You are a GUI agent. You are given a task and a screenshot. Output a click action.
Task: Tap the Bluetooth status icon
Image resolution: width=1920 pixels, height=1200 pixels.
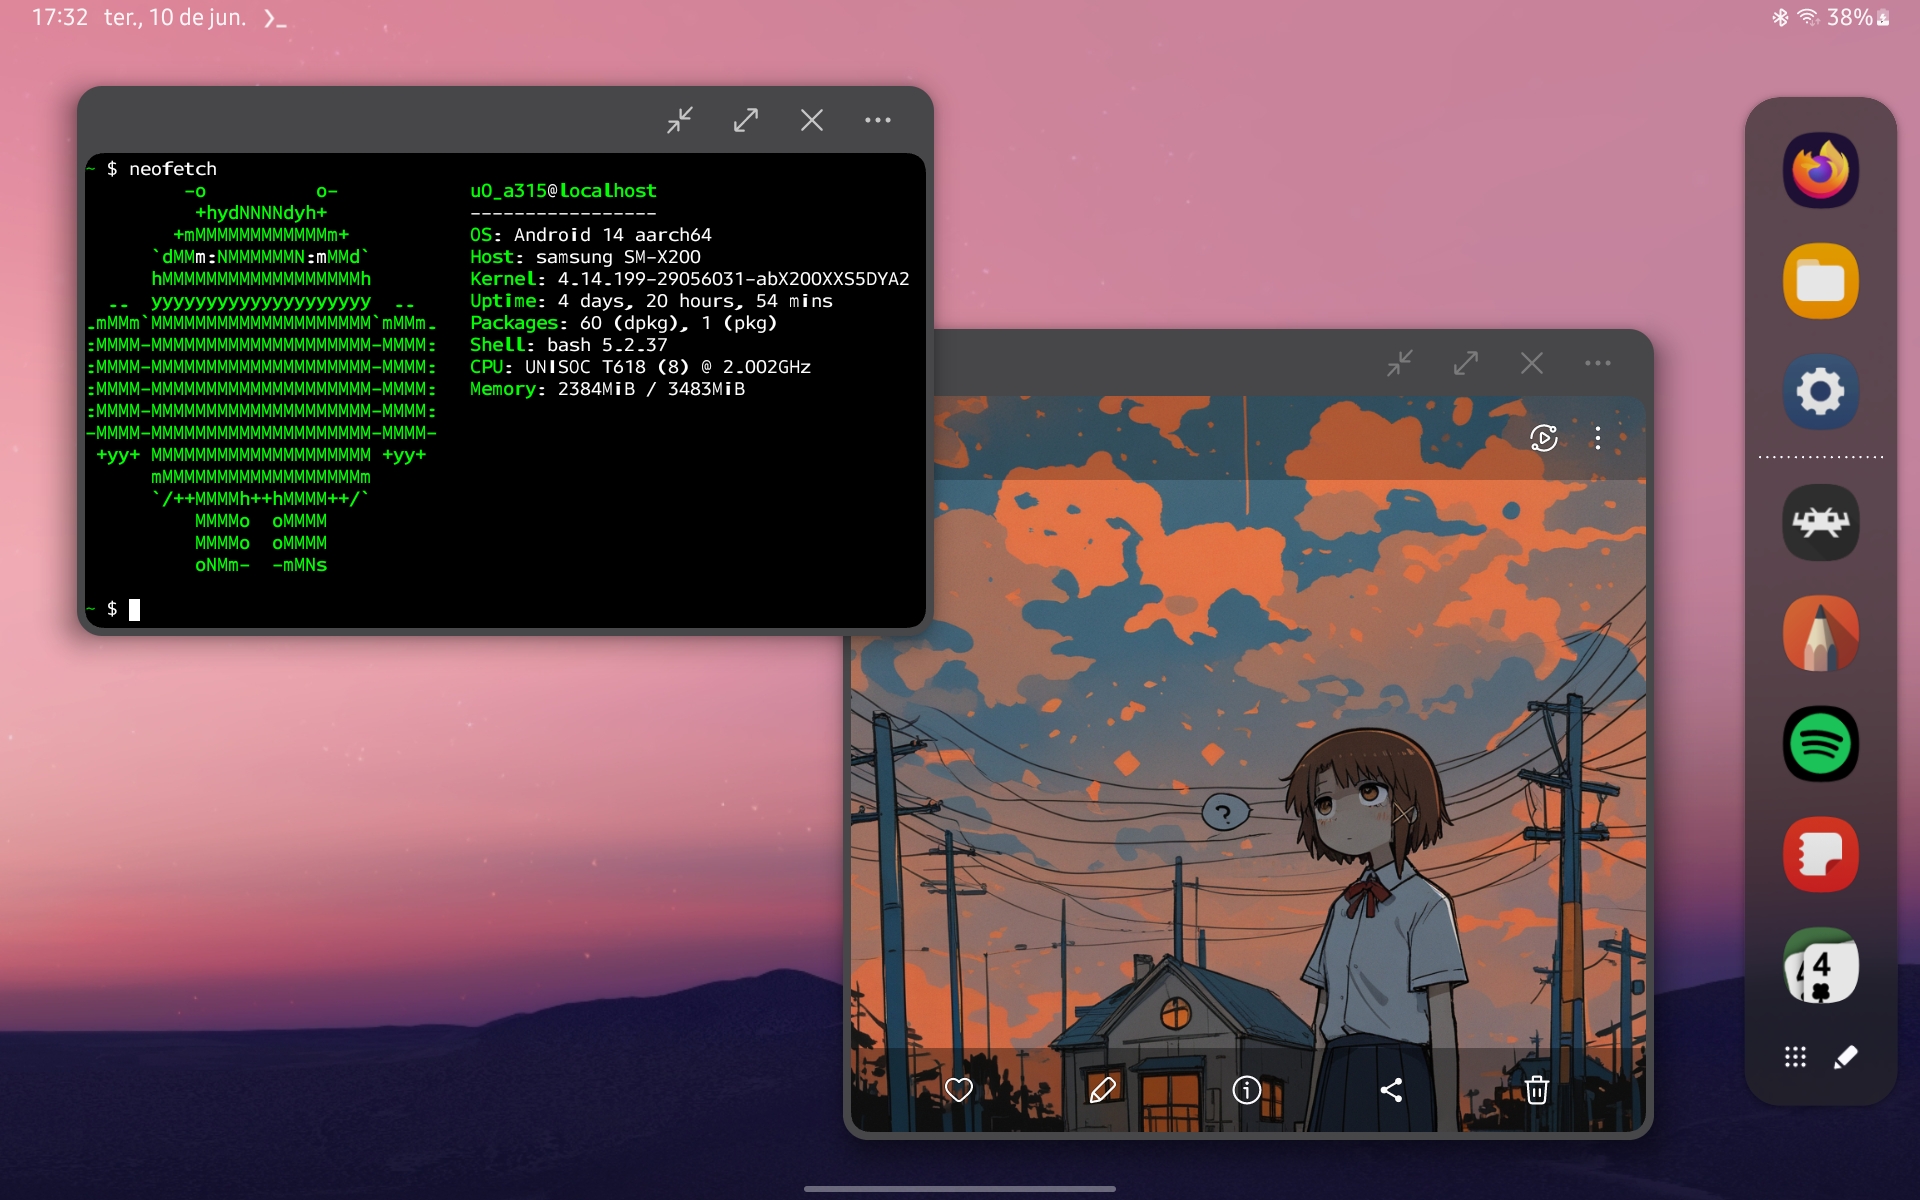[1780, 18]
